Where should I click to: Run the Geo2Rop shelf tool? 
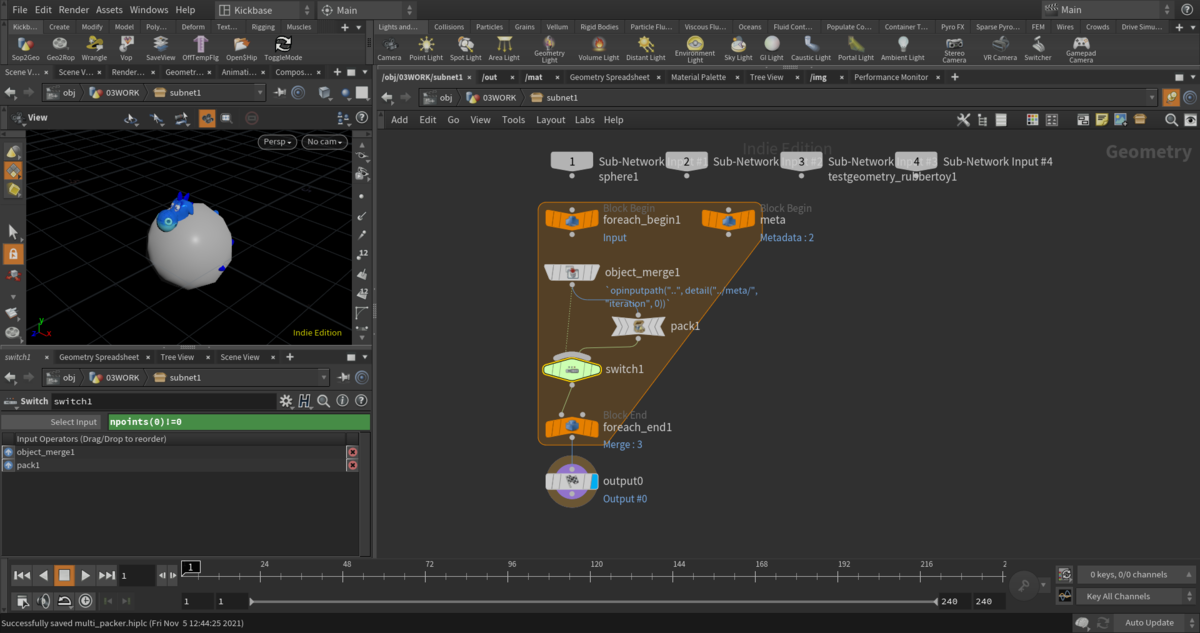[x=60, y=48]
